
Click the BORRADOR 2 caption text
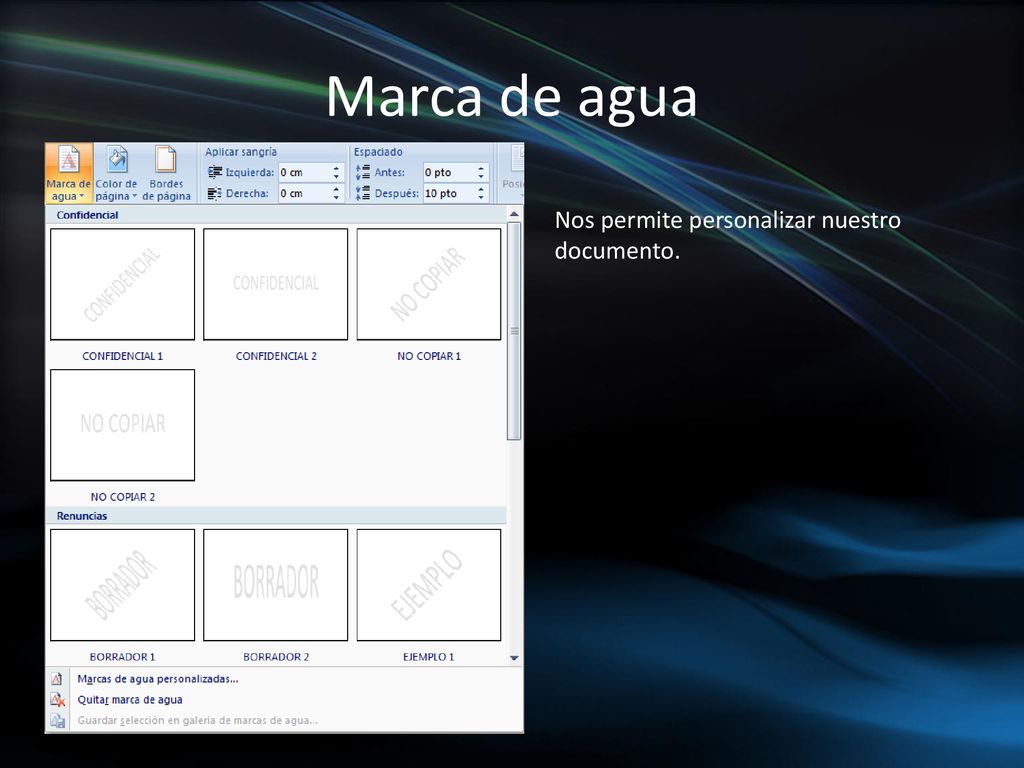276,657
